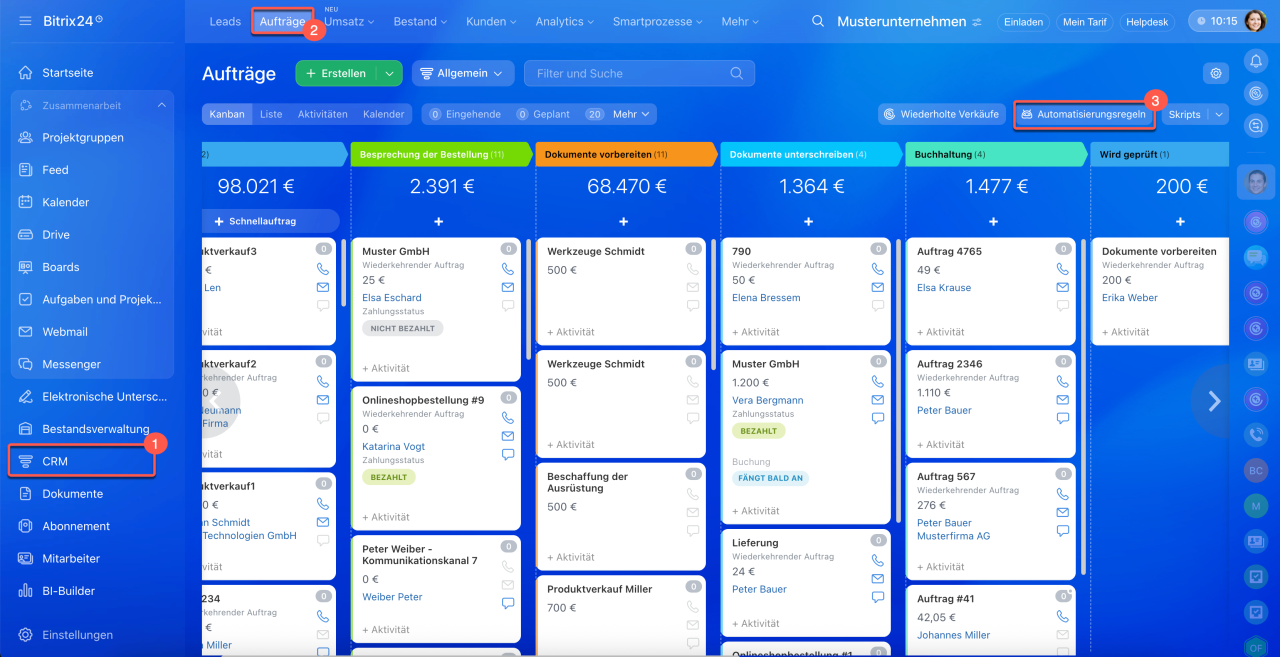Add deal with plus in Dokumente vorbereiten column
1280x657 pixels.
coord(624,221)
